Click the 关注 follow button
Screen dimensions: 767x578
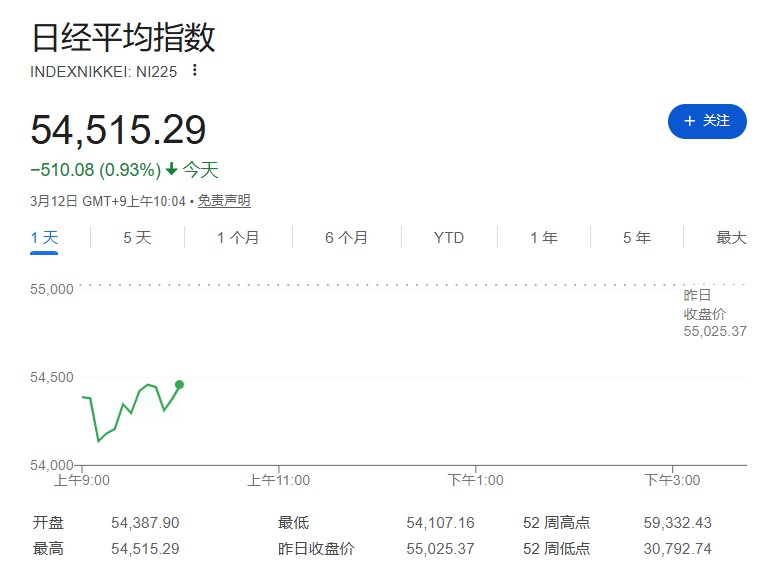[x=707, y=121]
